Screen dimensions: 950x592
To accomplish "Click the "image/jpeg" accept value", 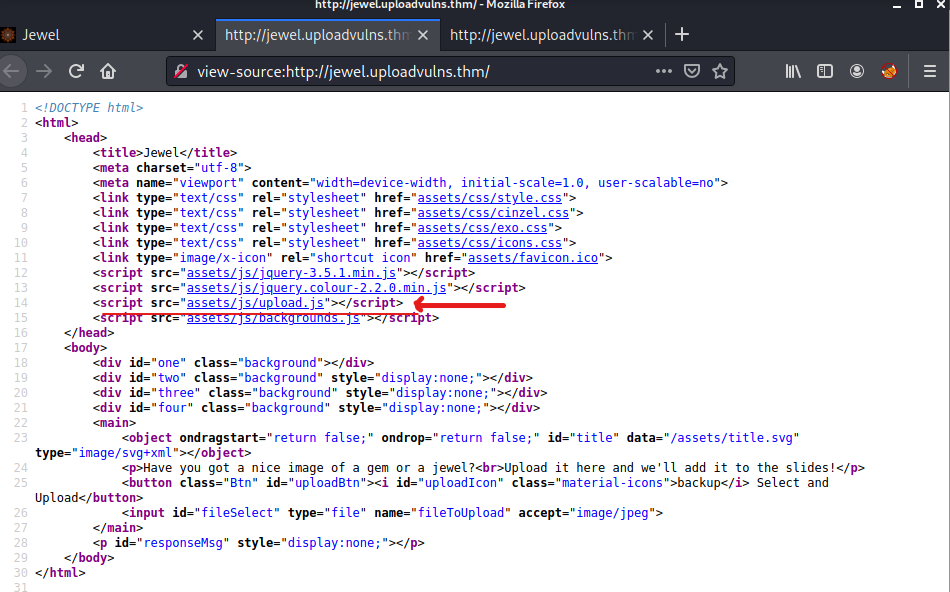I will 612,513.
